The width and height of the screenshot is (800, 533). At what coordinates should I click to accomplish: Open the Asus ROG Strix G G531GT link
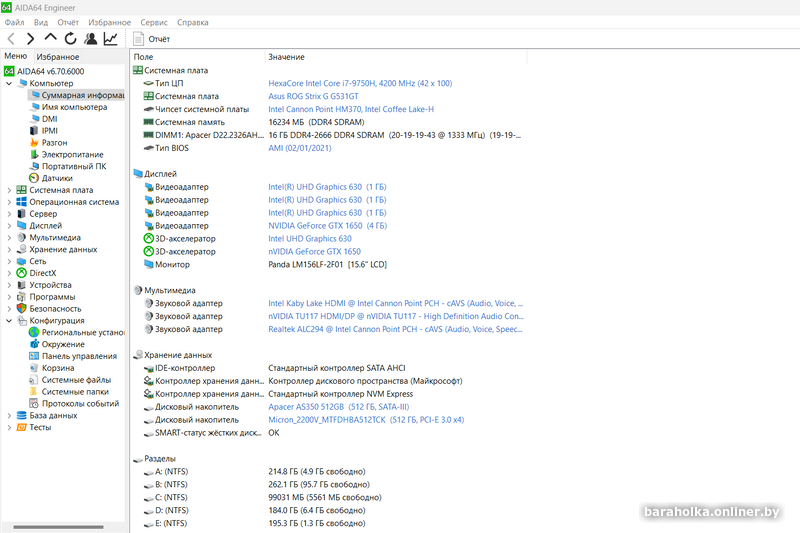pos(313,96)
